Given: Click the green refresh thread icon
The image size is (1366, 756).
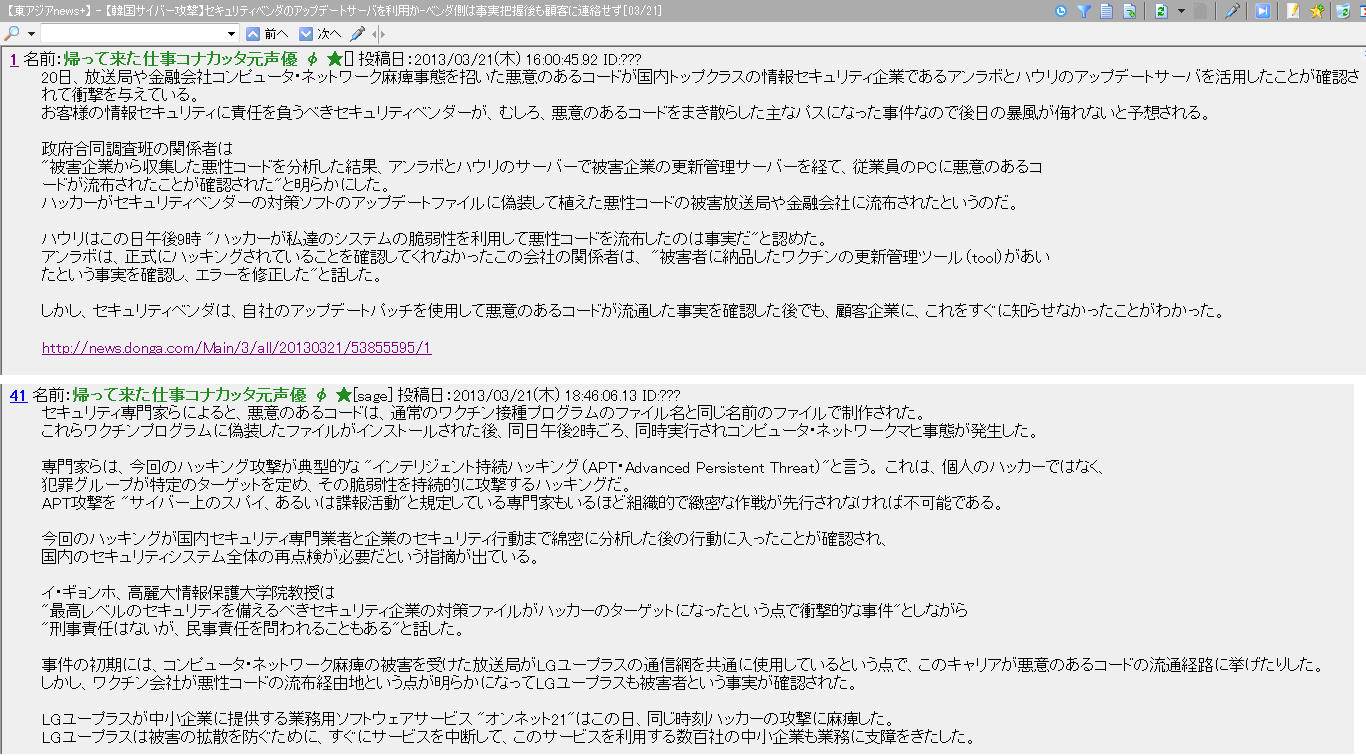Looking at the screenshot, I should [1160, 11].
